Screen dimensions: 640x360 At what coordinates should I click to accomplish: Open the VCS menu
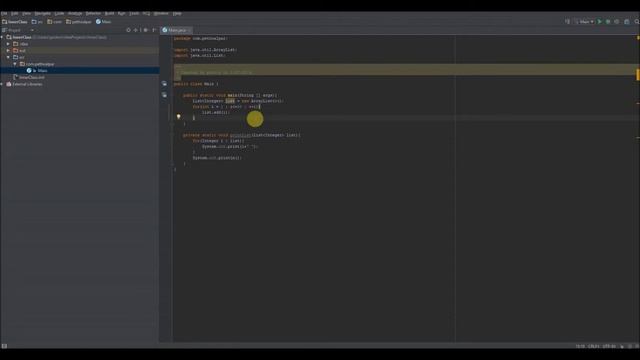(x=146, y=13)
